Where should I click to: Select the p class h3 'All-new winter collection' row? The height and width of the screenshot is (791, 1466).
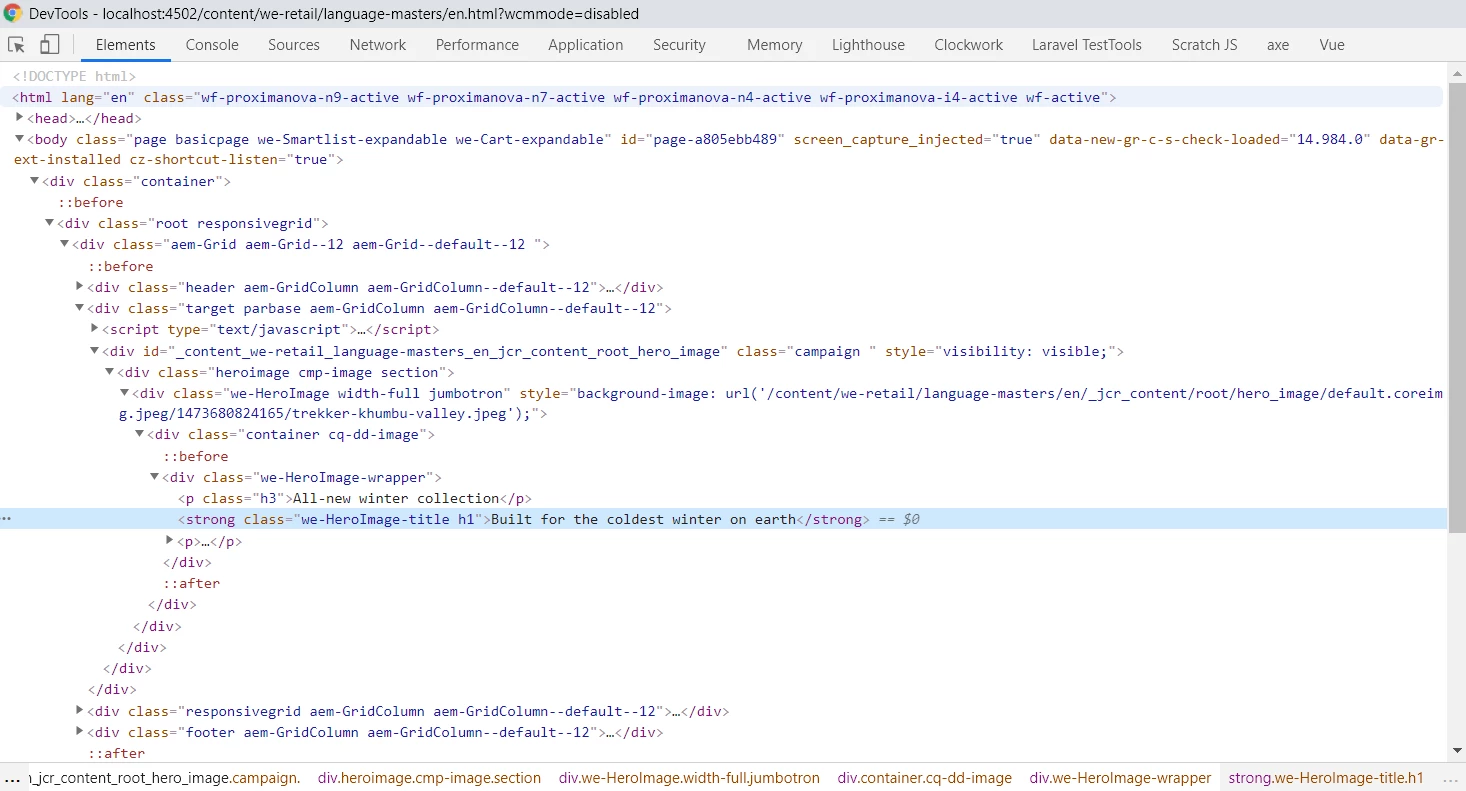click(x=355, y=498)
